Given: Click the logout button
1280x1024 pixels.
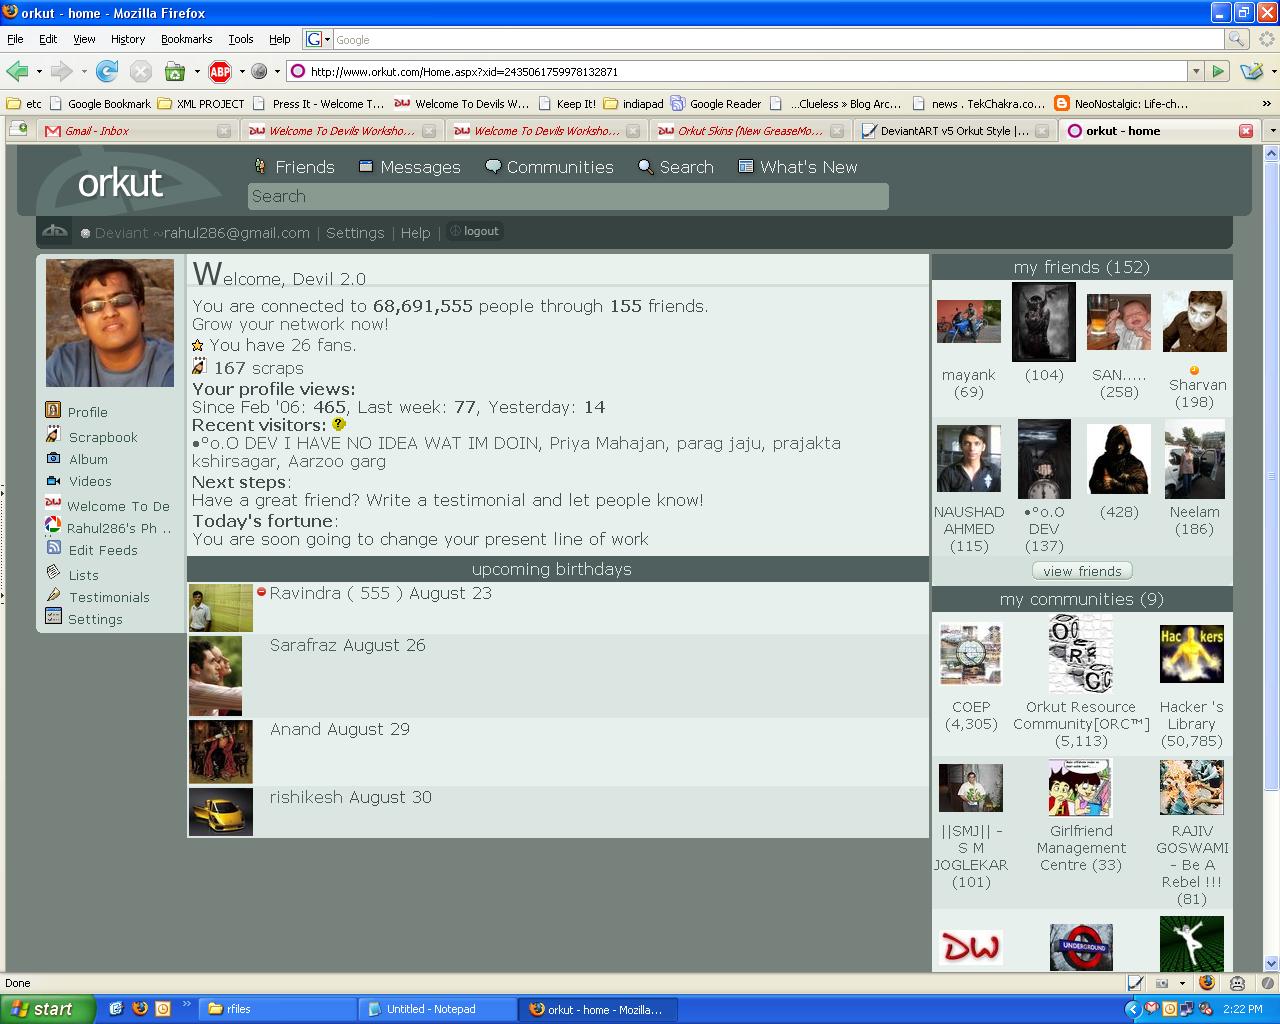Looking at the screenshot, I should (x=474, y=231).
